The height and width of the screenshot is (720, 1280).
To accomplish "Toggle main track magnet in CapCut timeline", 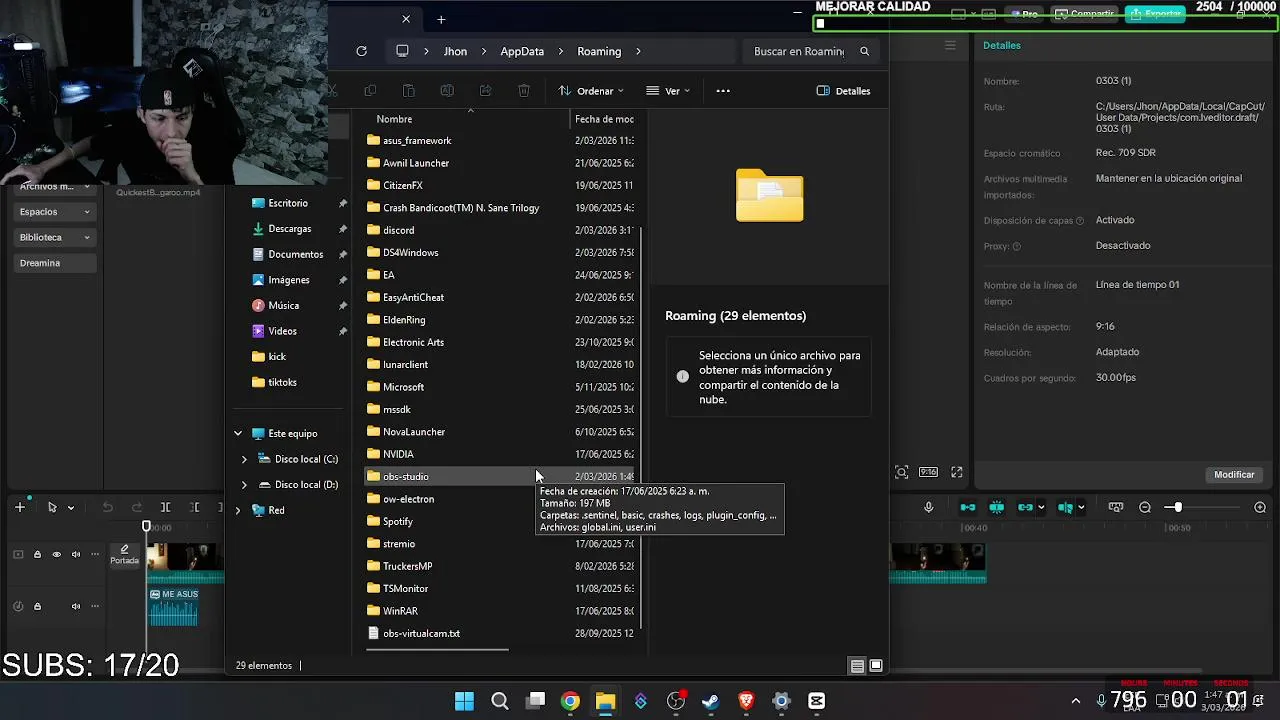I will pos(968,507).
